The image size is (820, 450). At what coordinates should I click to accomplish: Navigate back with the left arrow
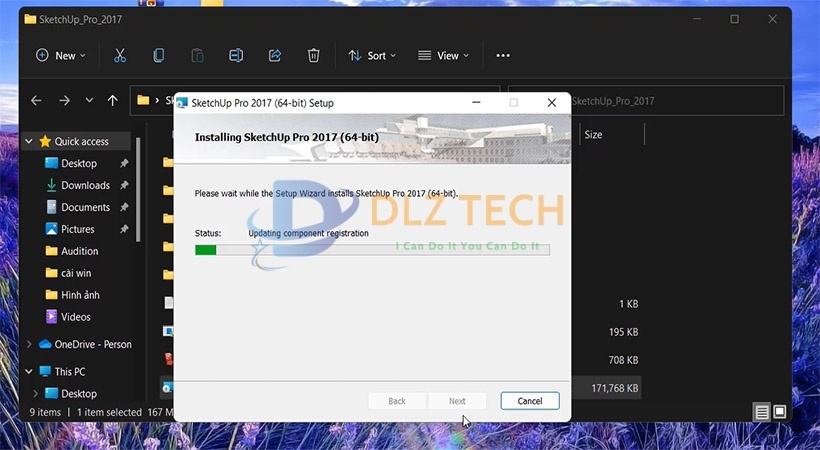point(37,101)
